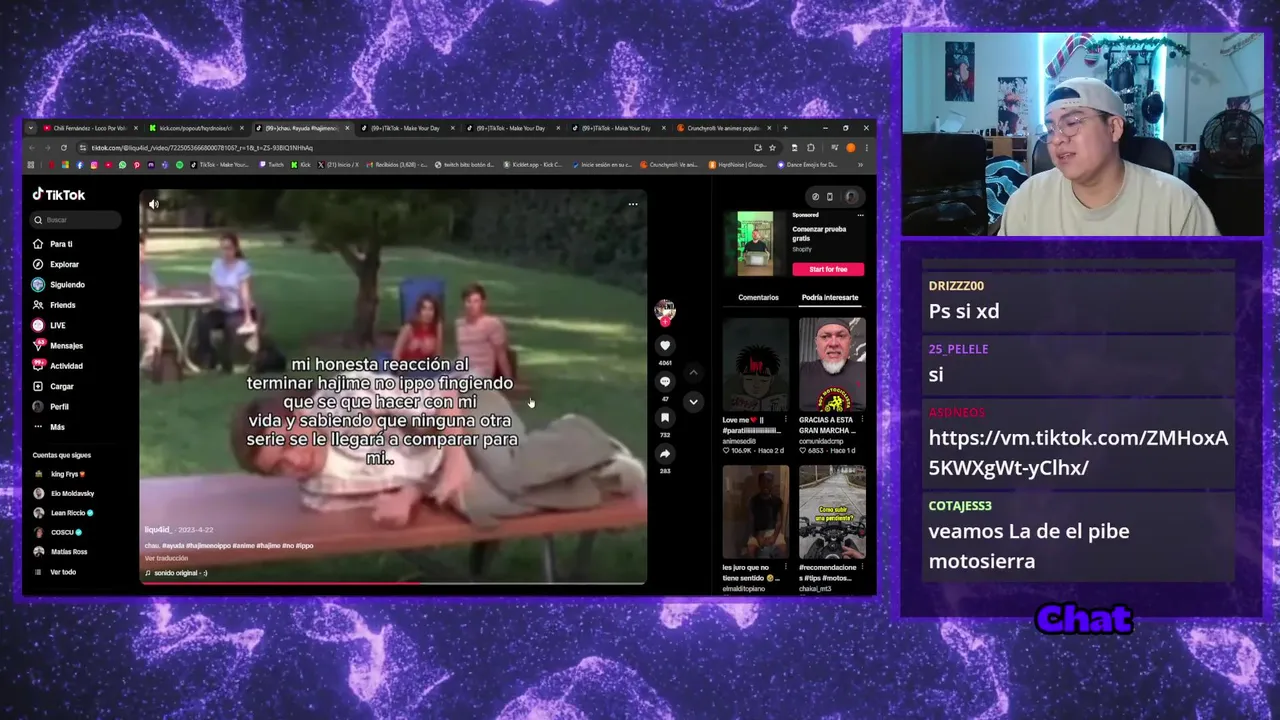Open a new browser tab

pos(785,128)
